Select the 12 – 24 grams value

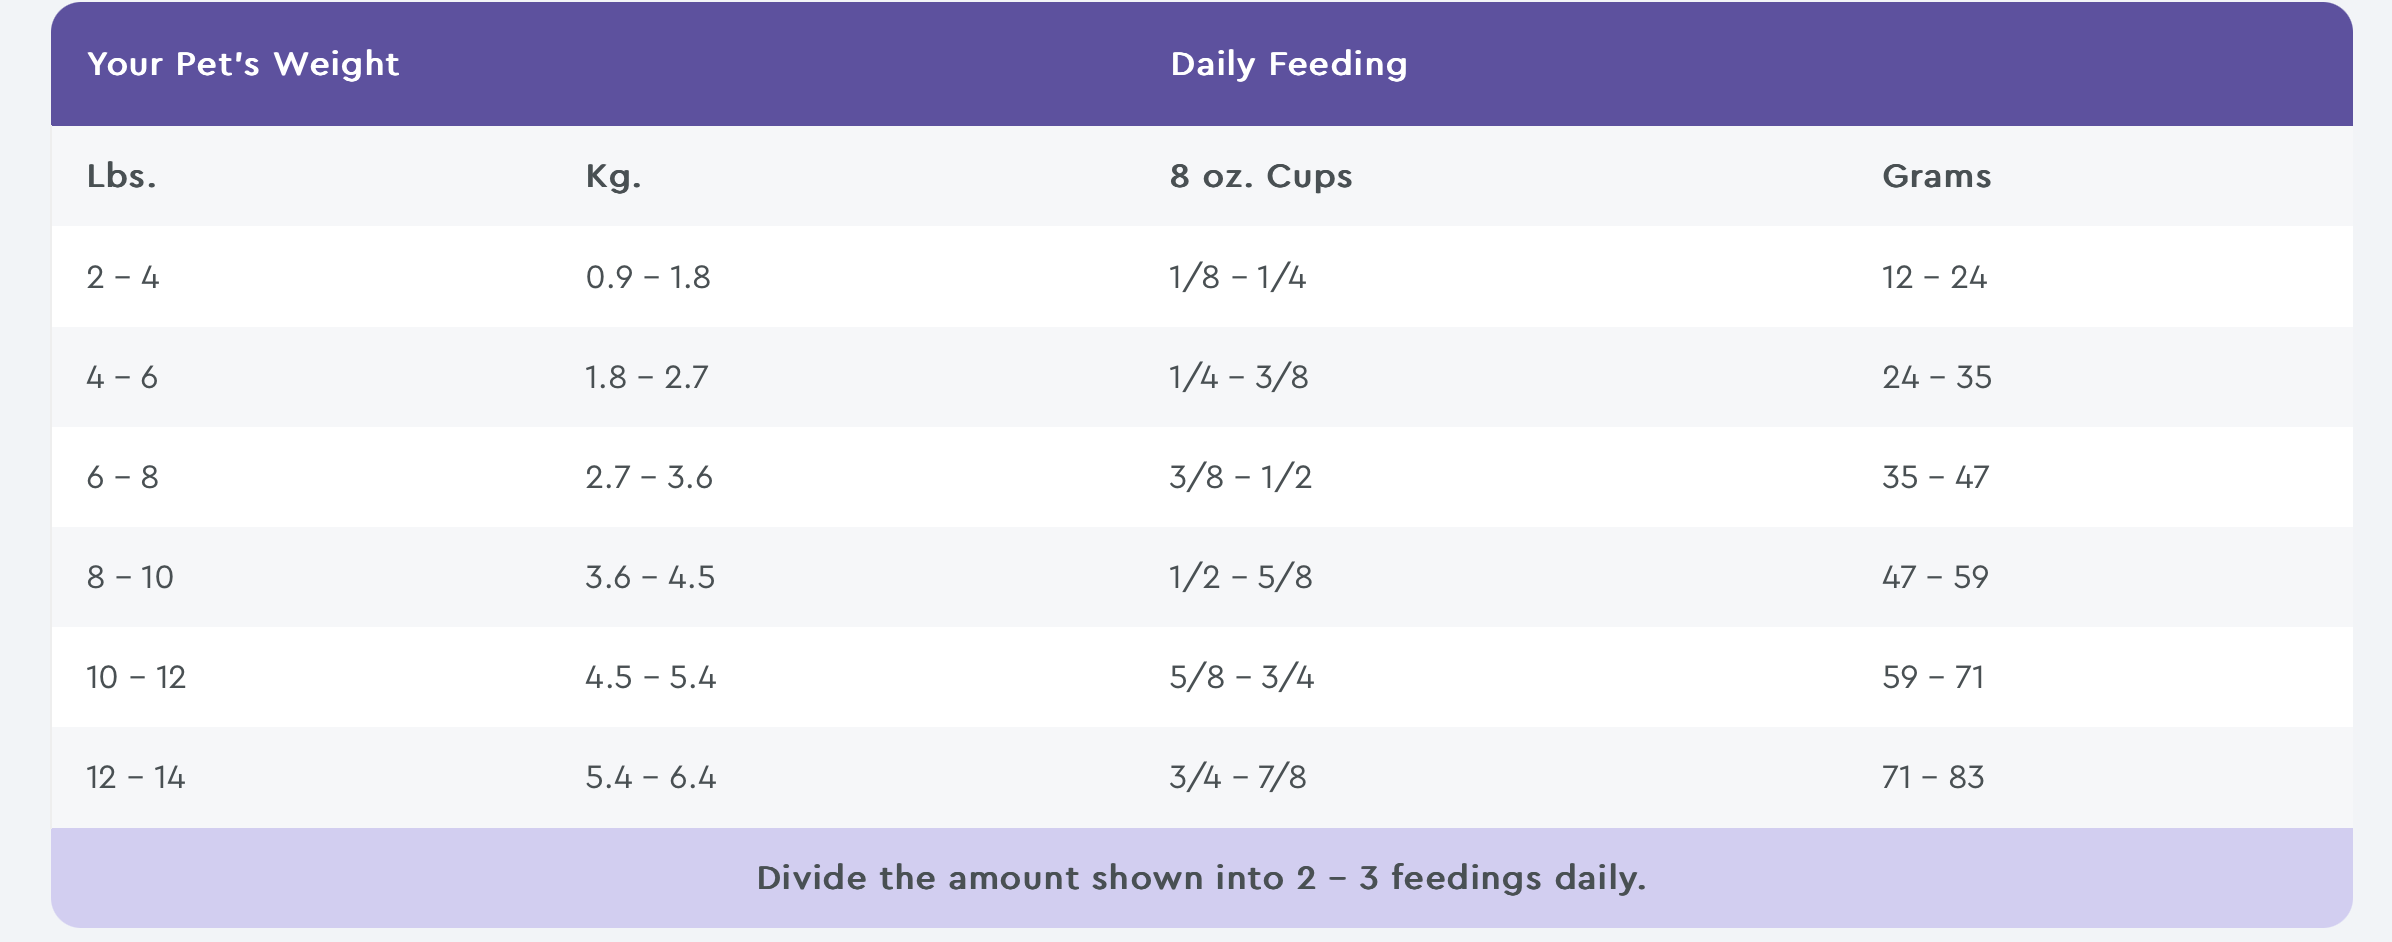(x=1934, y=277)
